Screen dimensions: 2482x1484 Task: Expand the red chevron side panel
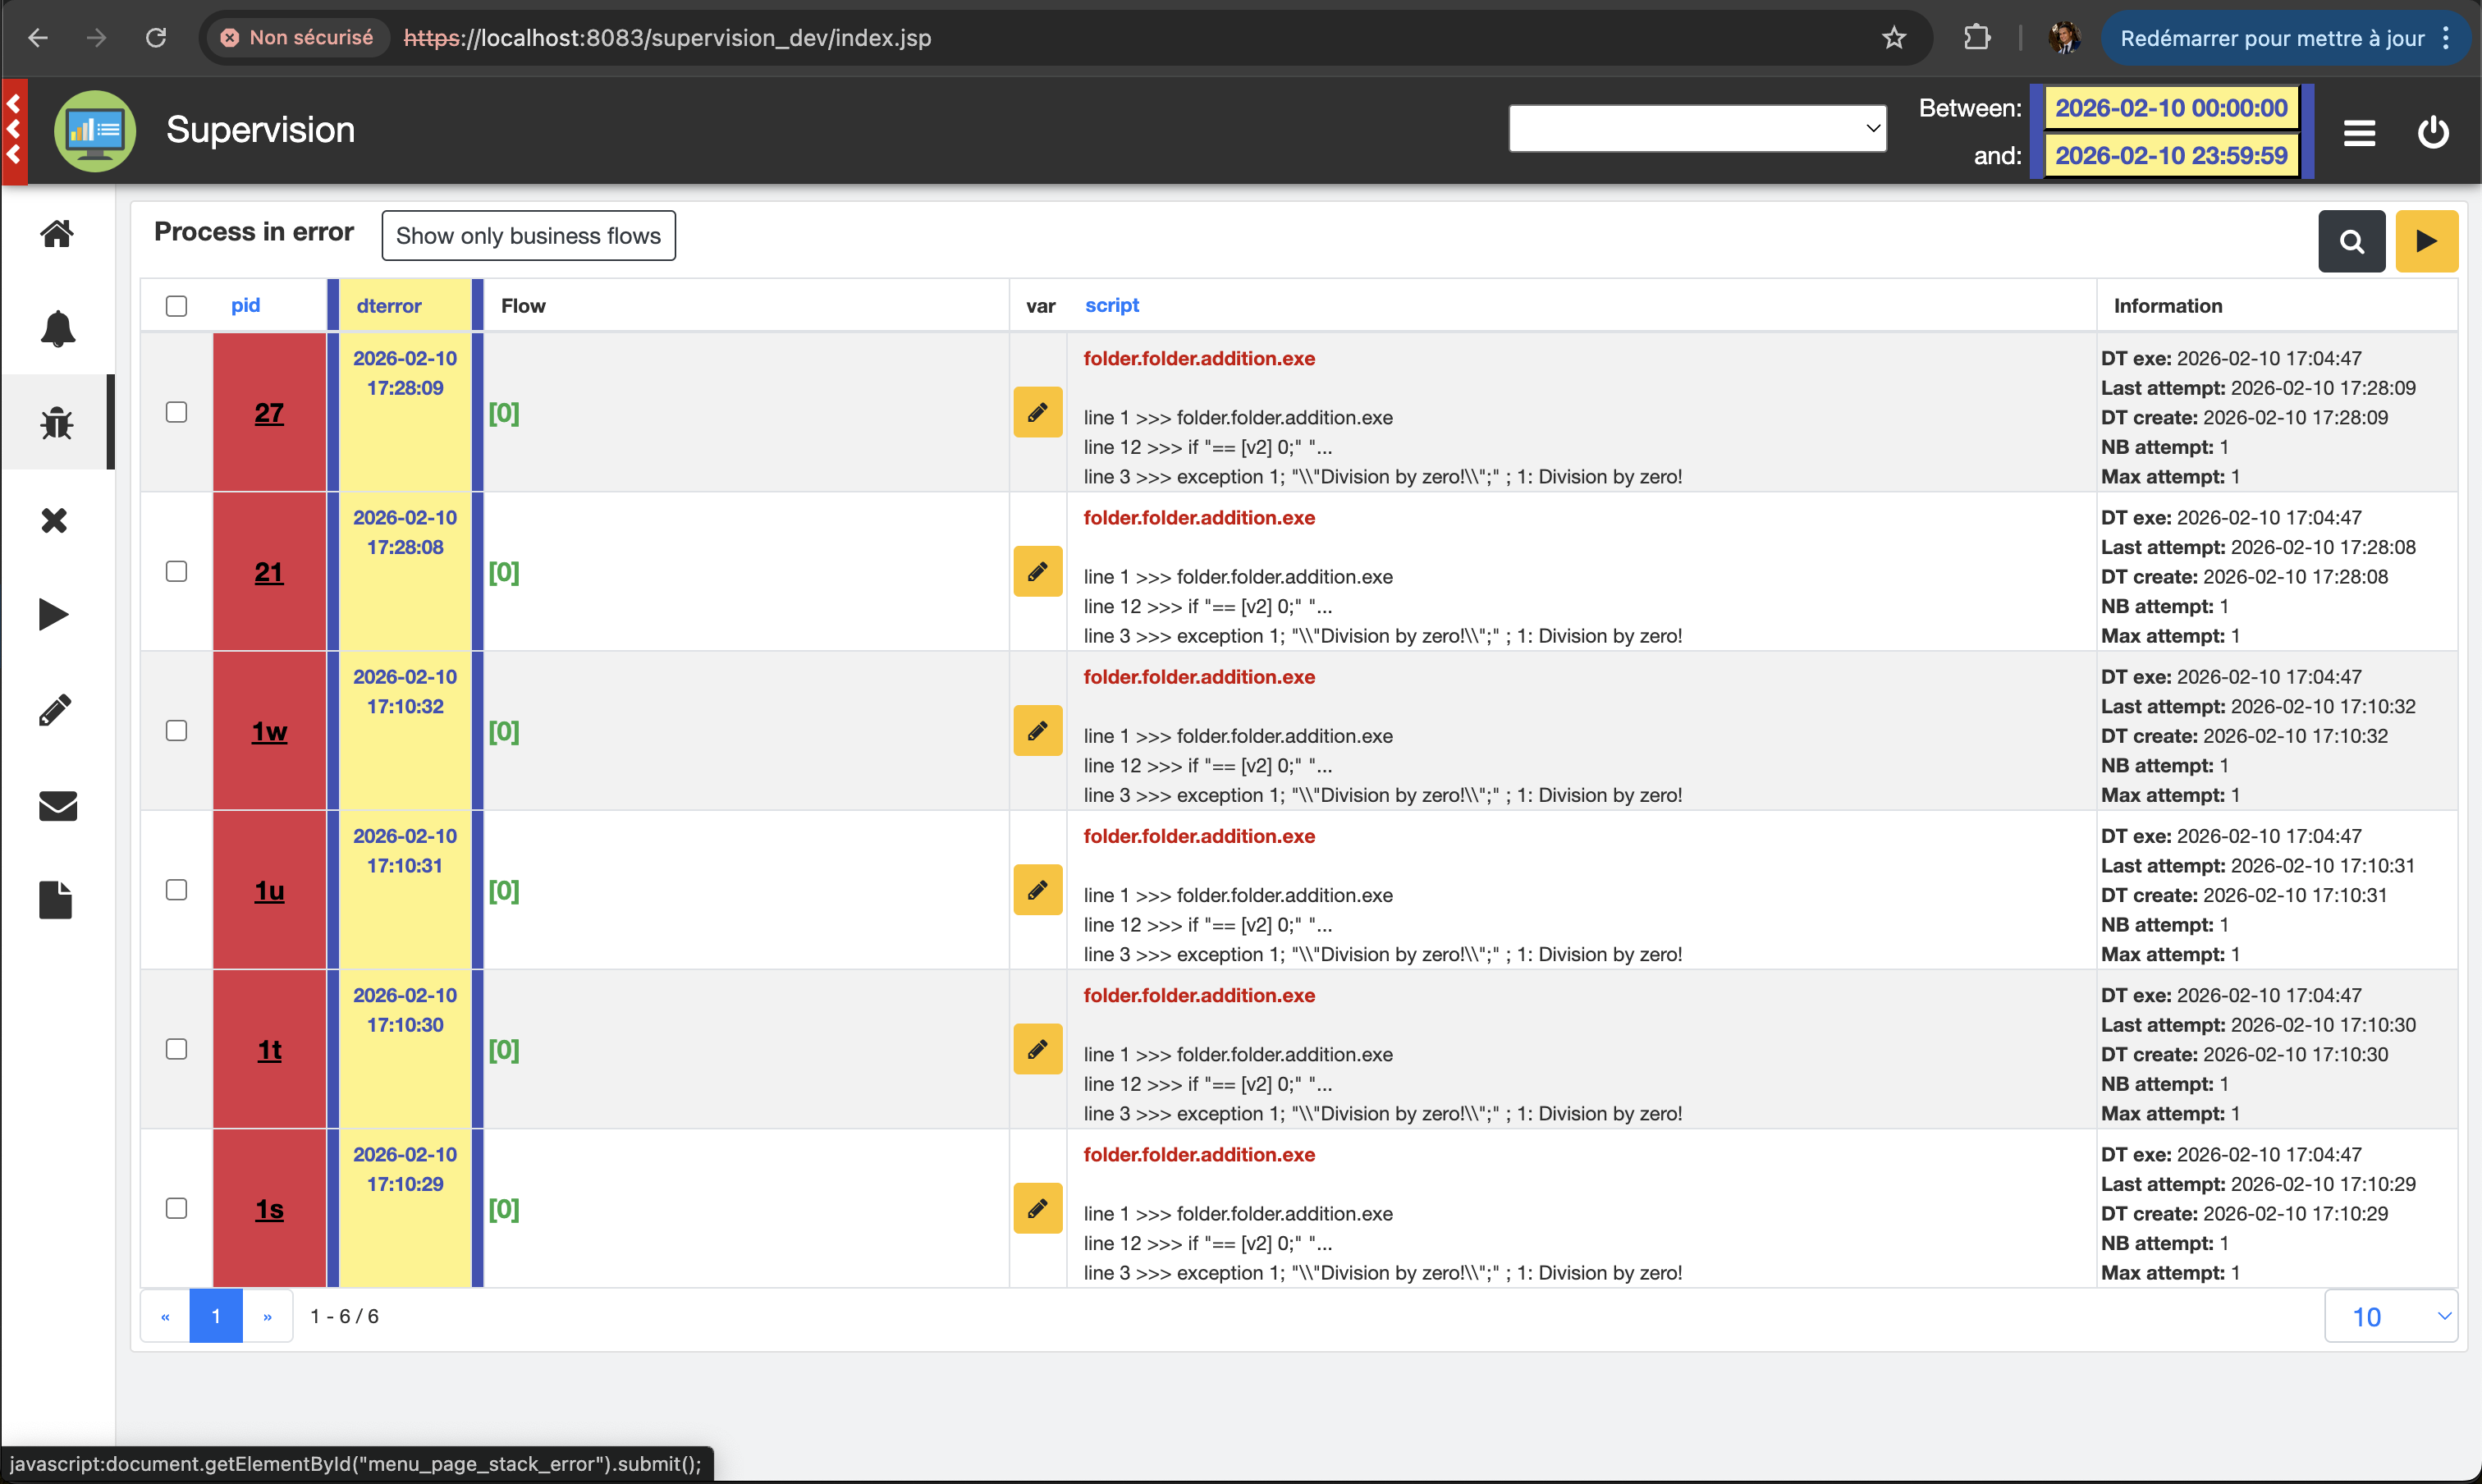pos(14,130)
